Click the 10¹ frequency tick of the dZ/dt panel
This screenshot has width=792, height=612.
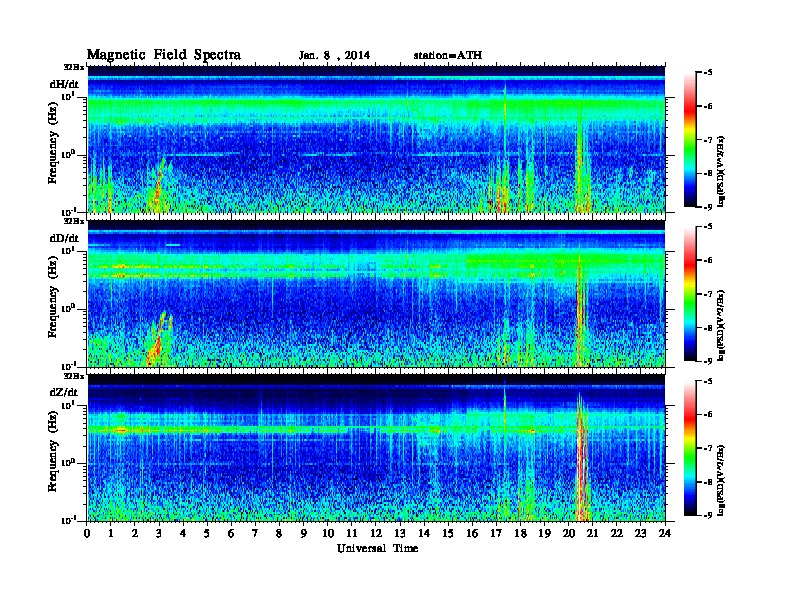(67, 404)
